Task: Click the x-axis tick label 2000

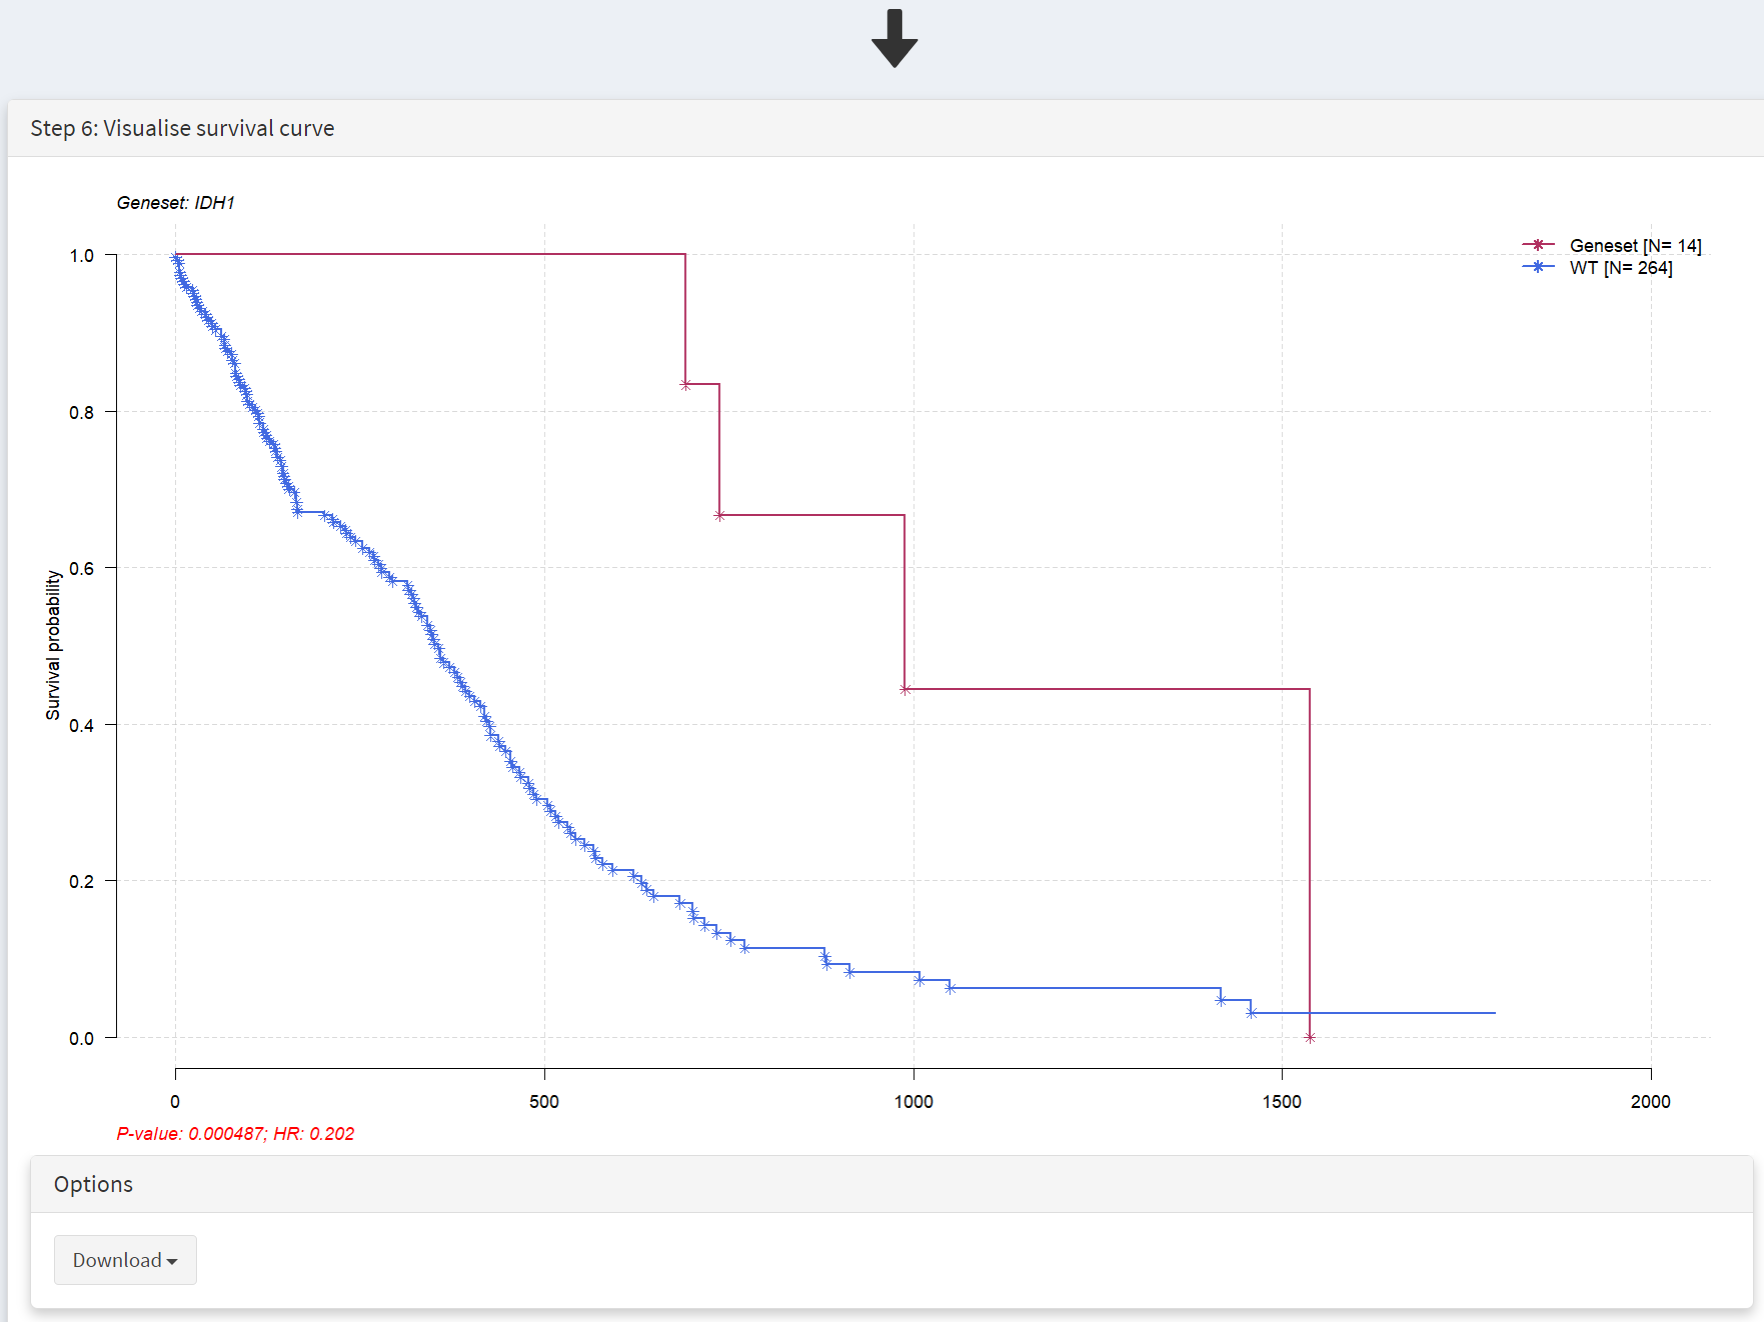Action: (1650, 1102)
